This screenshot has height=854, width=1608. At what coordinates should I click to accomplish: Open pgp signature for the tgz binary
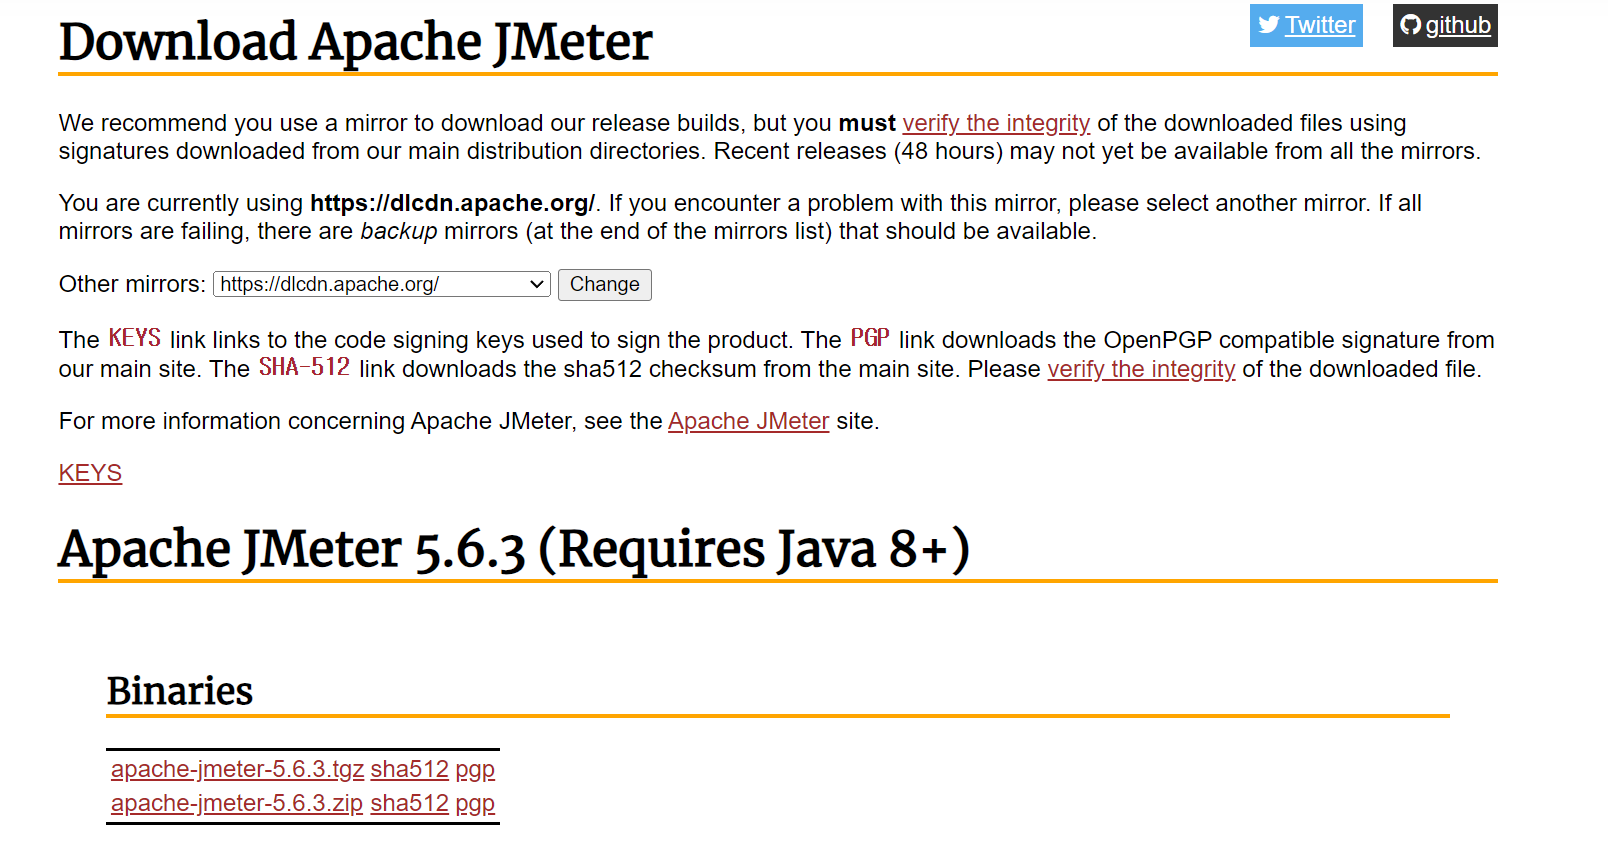pos(475,770)
